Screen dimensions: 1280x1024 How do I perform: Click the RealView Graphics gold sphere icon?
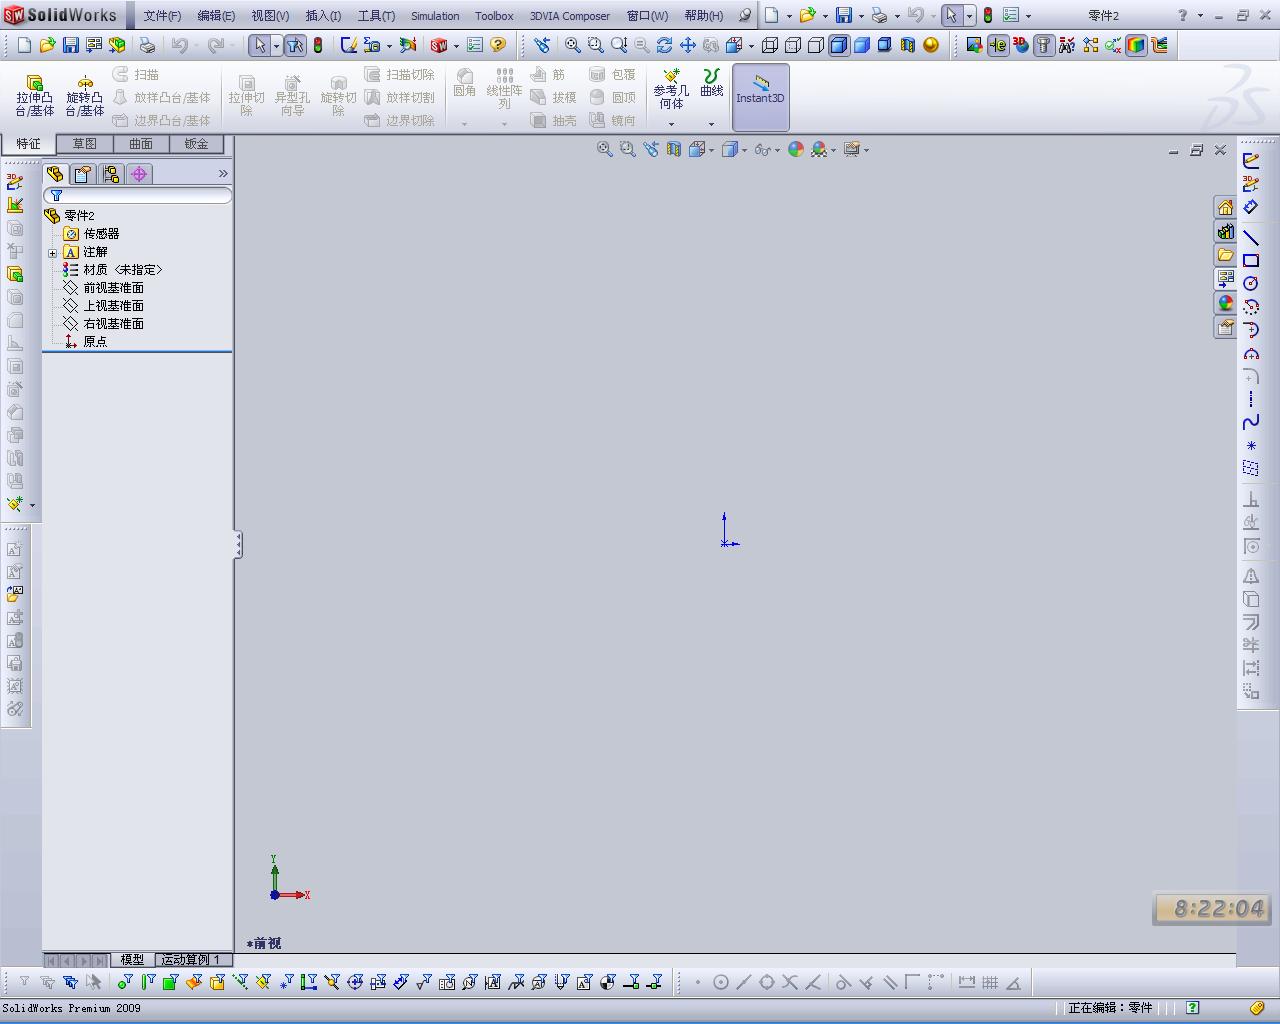click(x=931, y=45)
